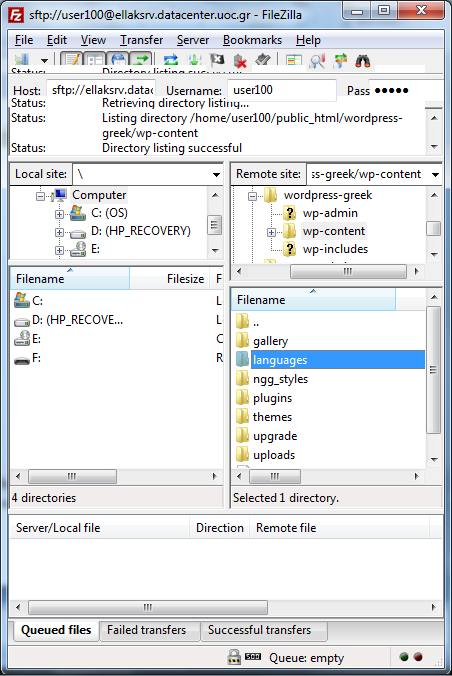Click the Remote file column header
The image size is (452, 676).
pos(339,528)
